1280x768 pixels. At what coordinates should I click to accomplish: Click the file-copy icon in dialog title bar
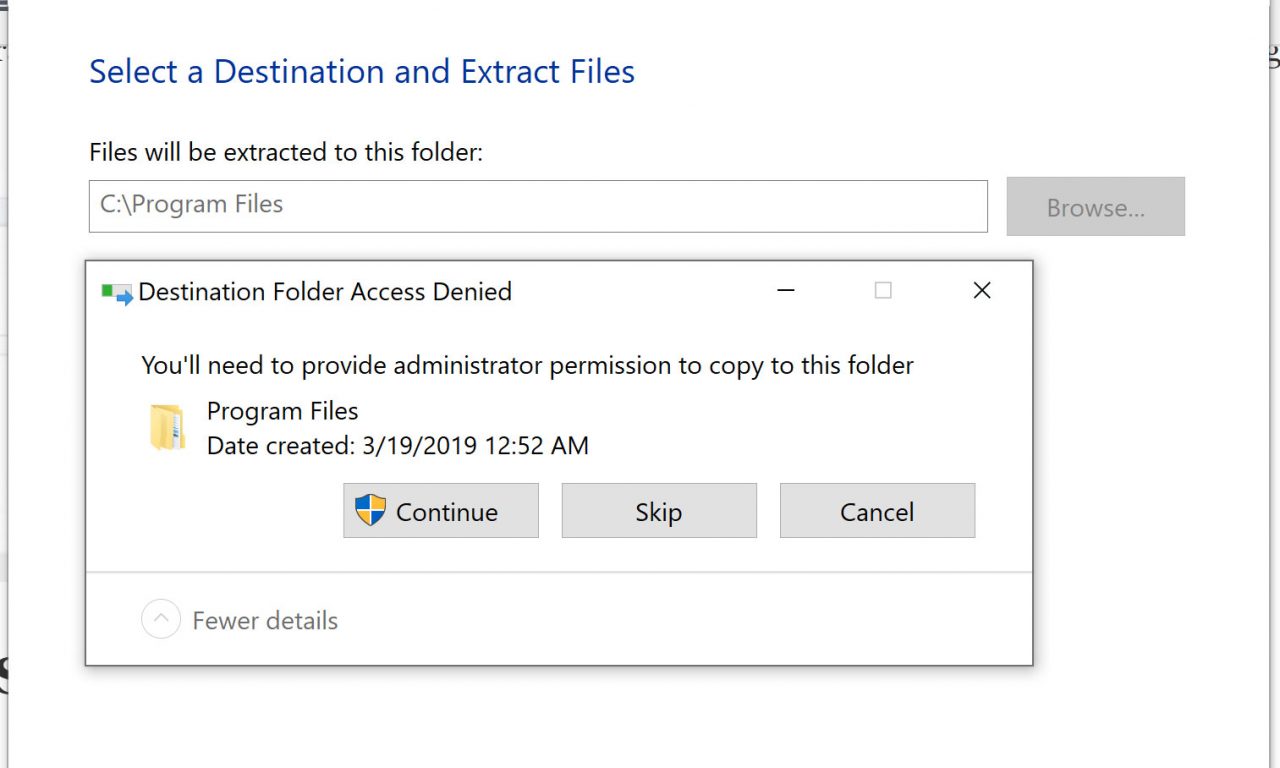117,293
